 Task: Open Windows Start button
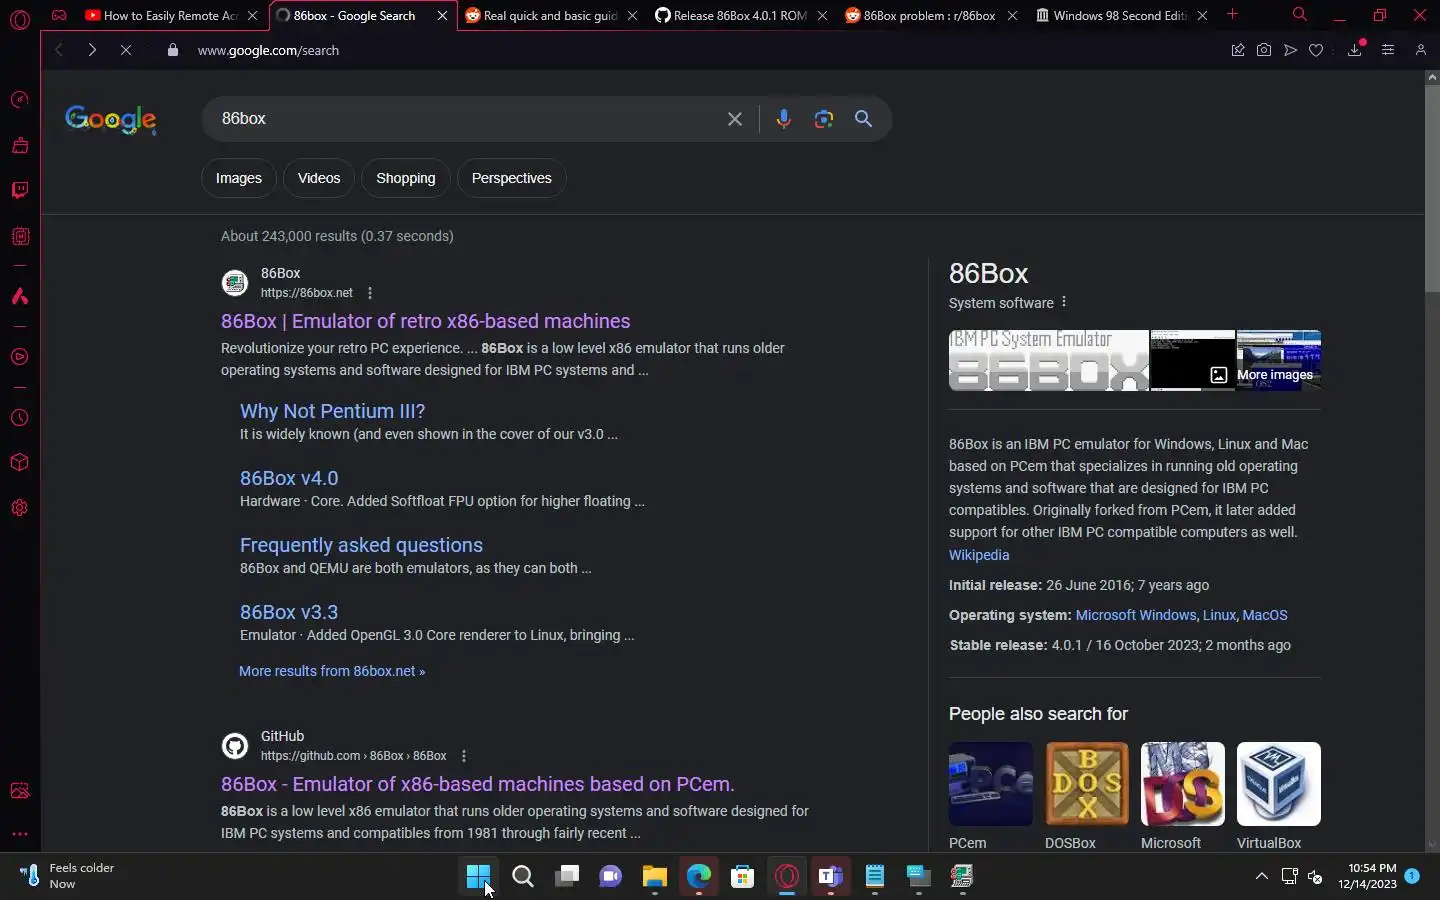(x=478, y=877)
